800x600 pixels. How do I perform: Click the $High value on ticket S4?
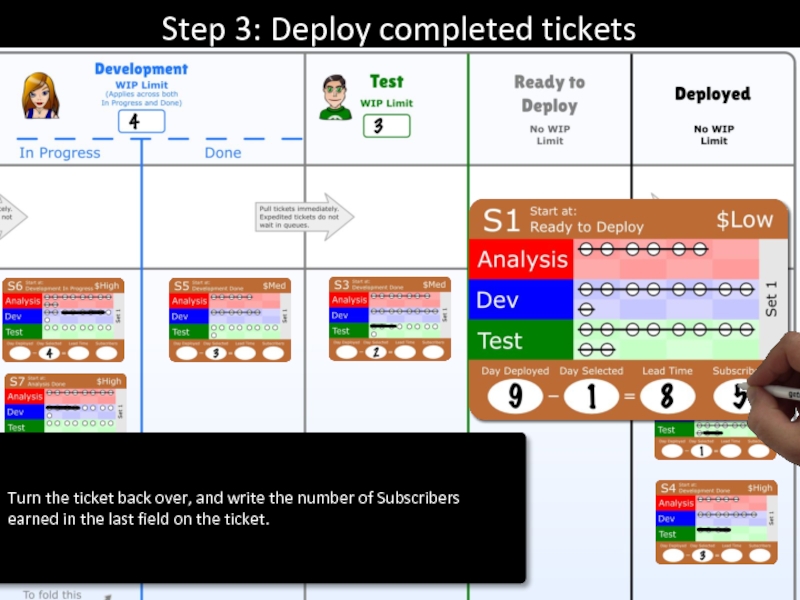point(760,488)
